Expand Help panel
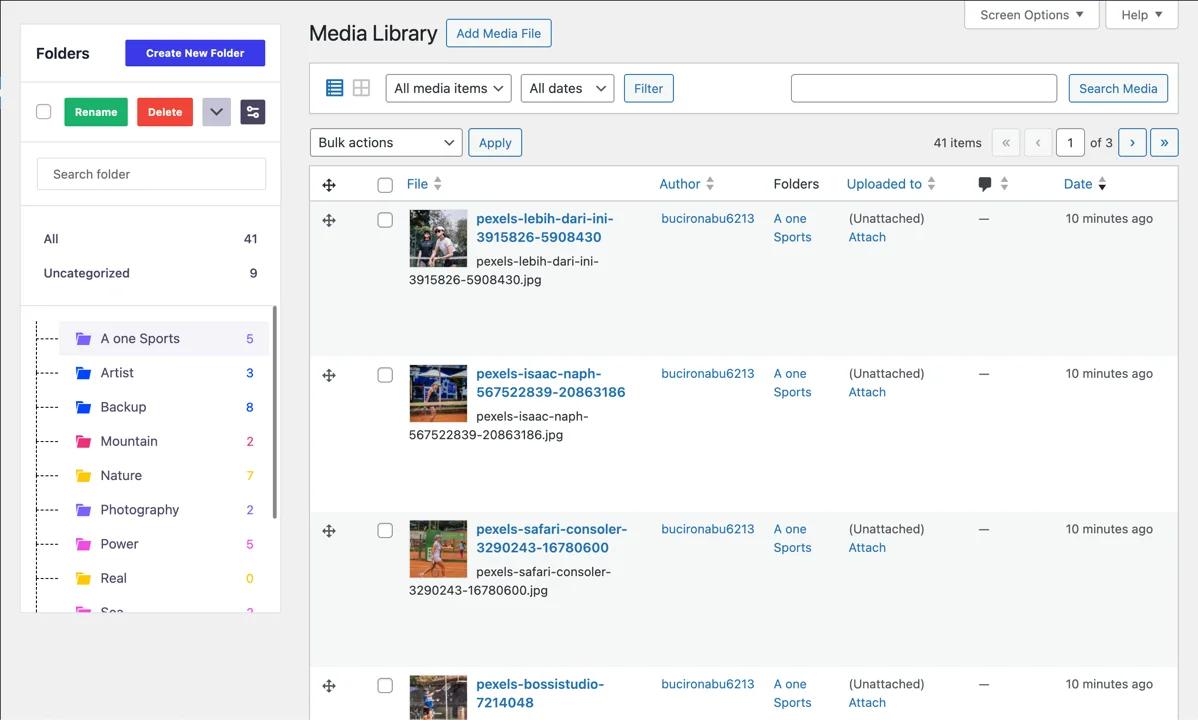The height and width of the screenshot is (720, 1198). [x=1141, y=15]
